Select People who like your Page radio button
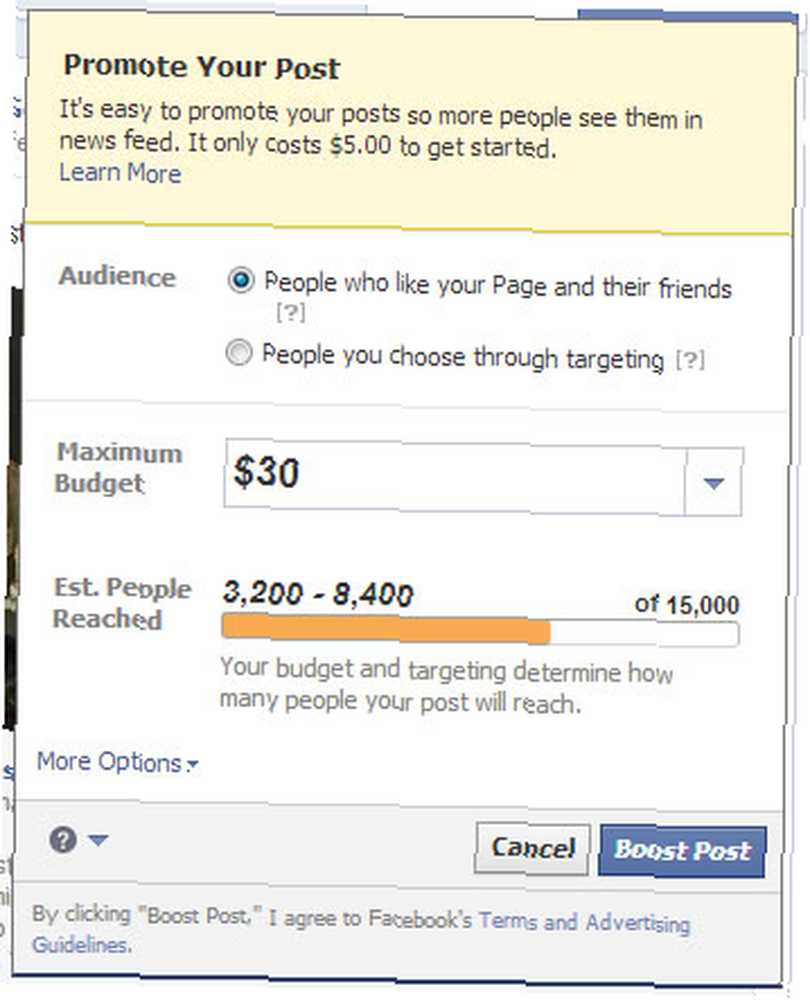 click(241, 280)
